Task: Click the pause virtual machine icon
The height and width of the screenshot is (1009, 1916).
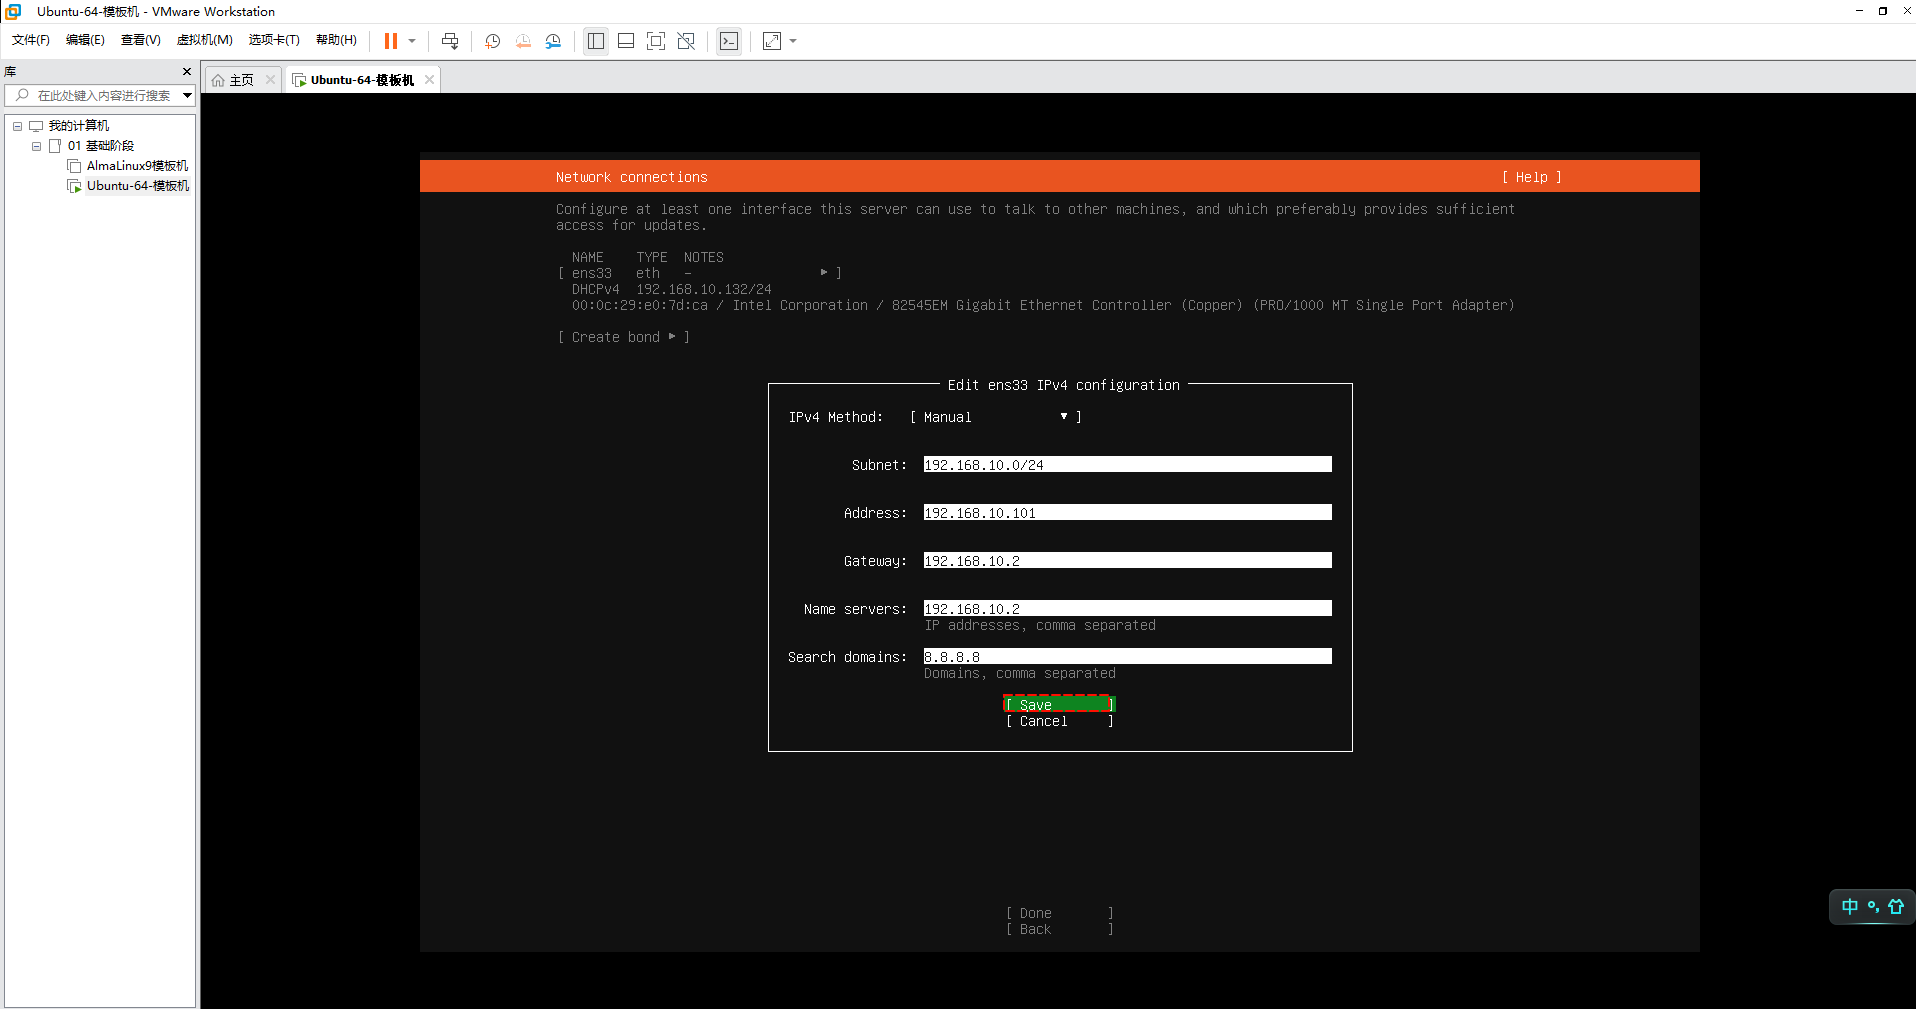Action: click(391, 41)
